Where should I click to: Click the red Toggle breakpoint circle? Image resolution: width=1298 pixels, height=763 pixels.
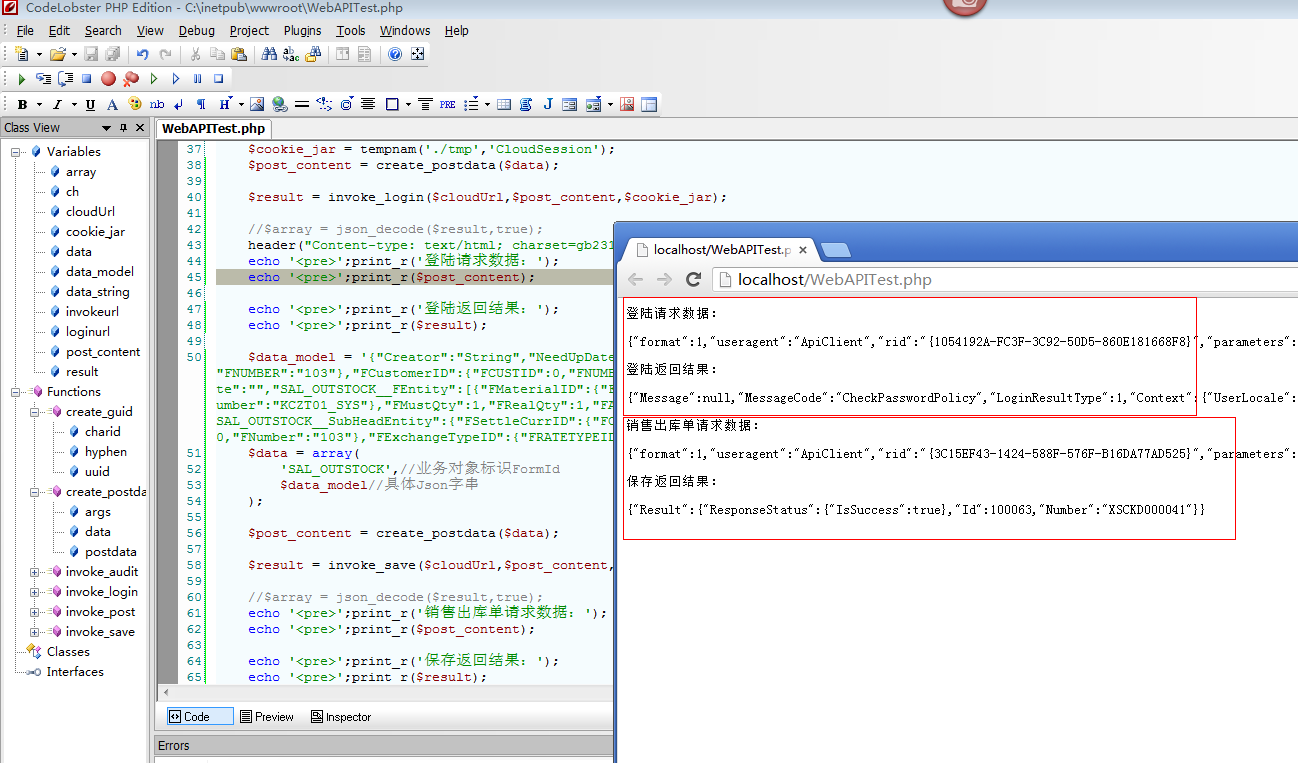coord(108,78)
